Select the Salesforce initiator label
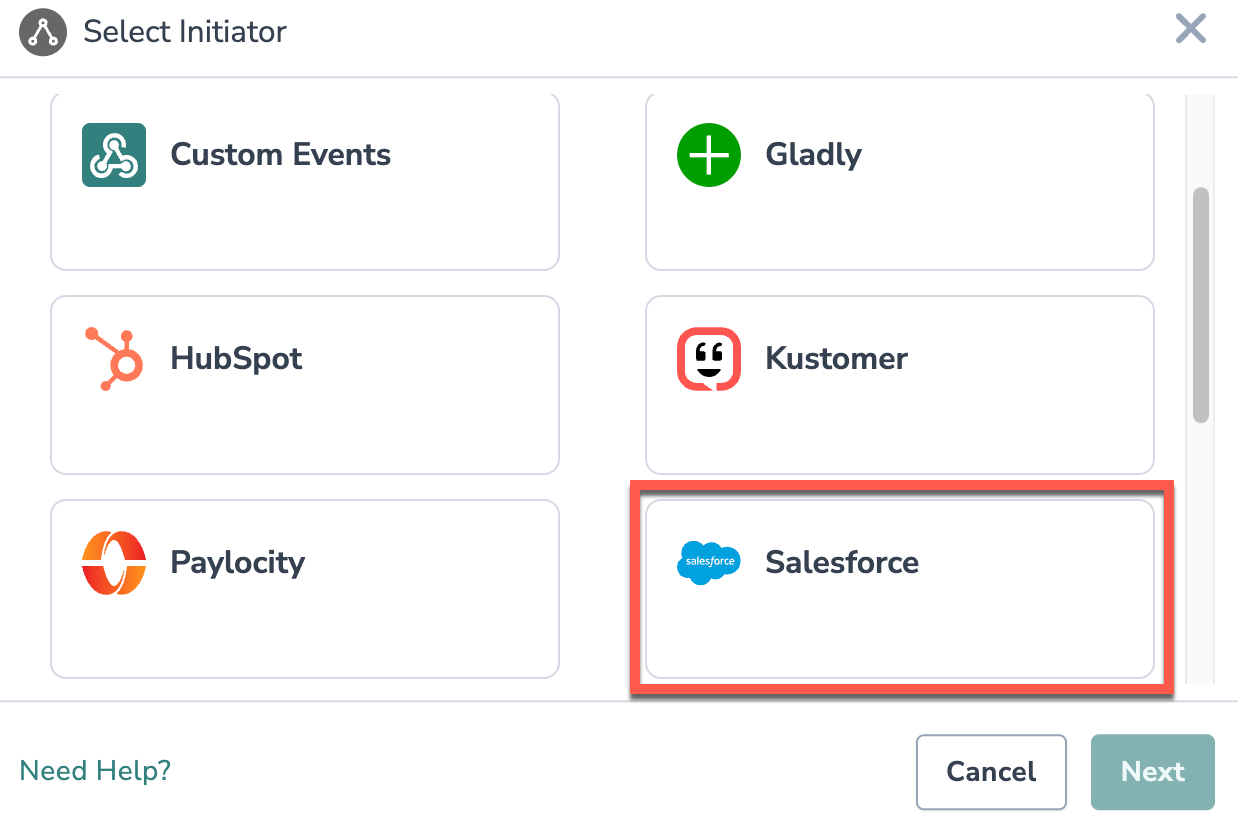 841,562
